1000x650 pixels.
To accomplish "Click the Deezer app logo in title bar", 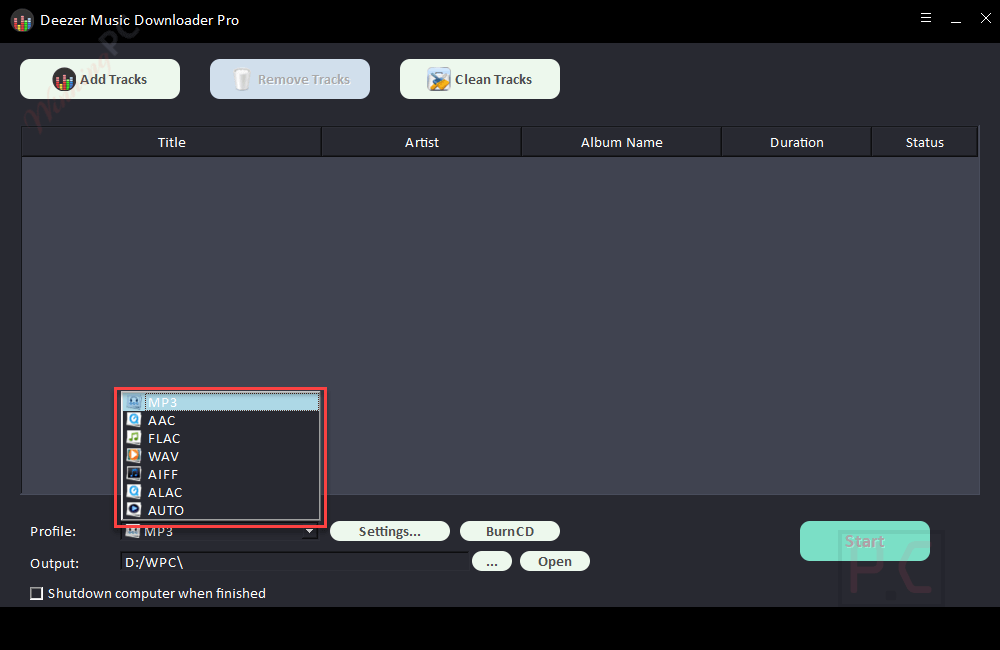I will pyautogui.click(x=22, y=21).
